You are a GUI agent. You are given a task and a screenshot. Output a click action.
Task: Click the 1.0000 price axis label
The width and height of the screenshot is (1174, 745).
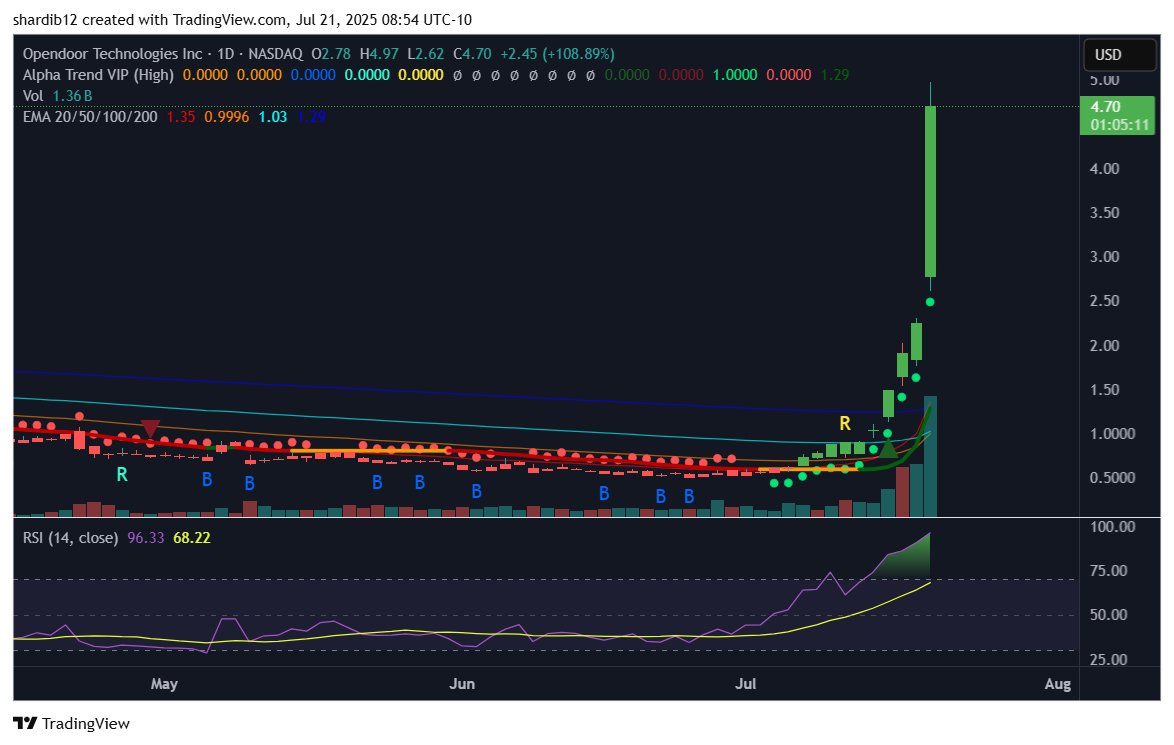tap(1112, 434)
